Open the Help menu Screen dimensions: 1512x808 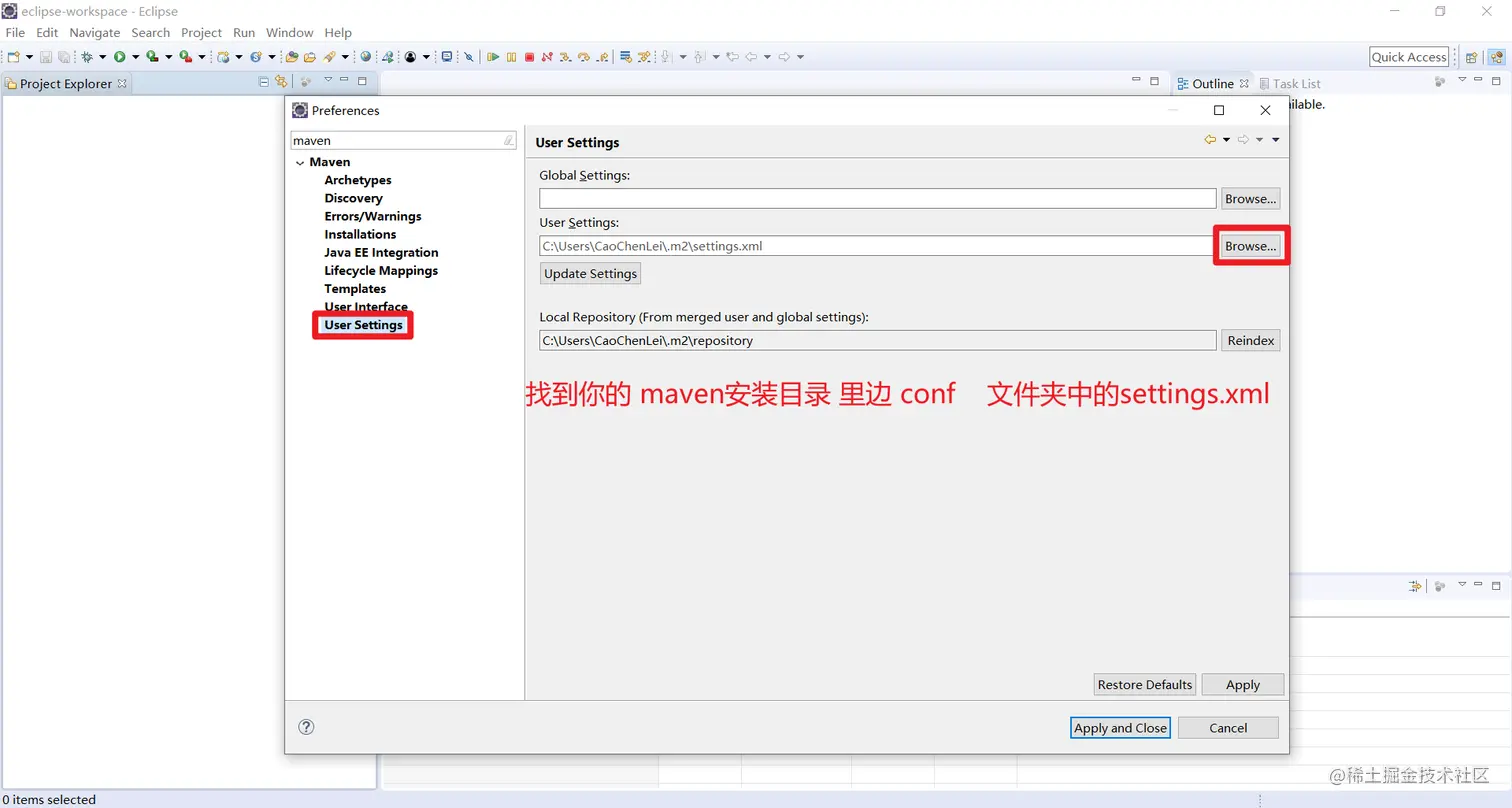339,32
